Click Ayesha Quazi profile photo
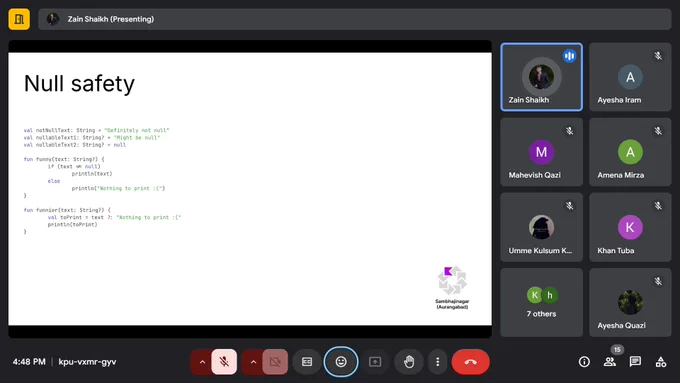Image resolution: width=680 pixels, height=383 pixels. click(630, 302)
